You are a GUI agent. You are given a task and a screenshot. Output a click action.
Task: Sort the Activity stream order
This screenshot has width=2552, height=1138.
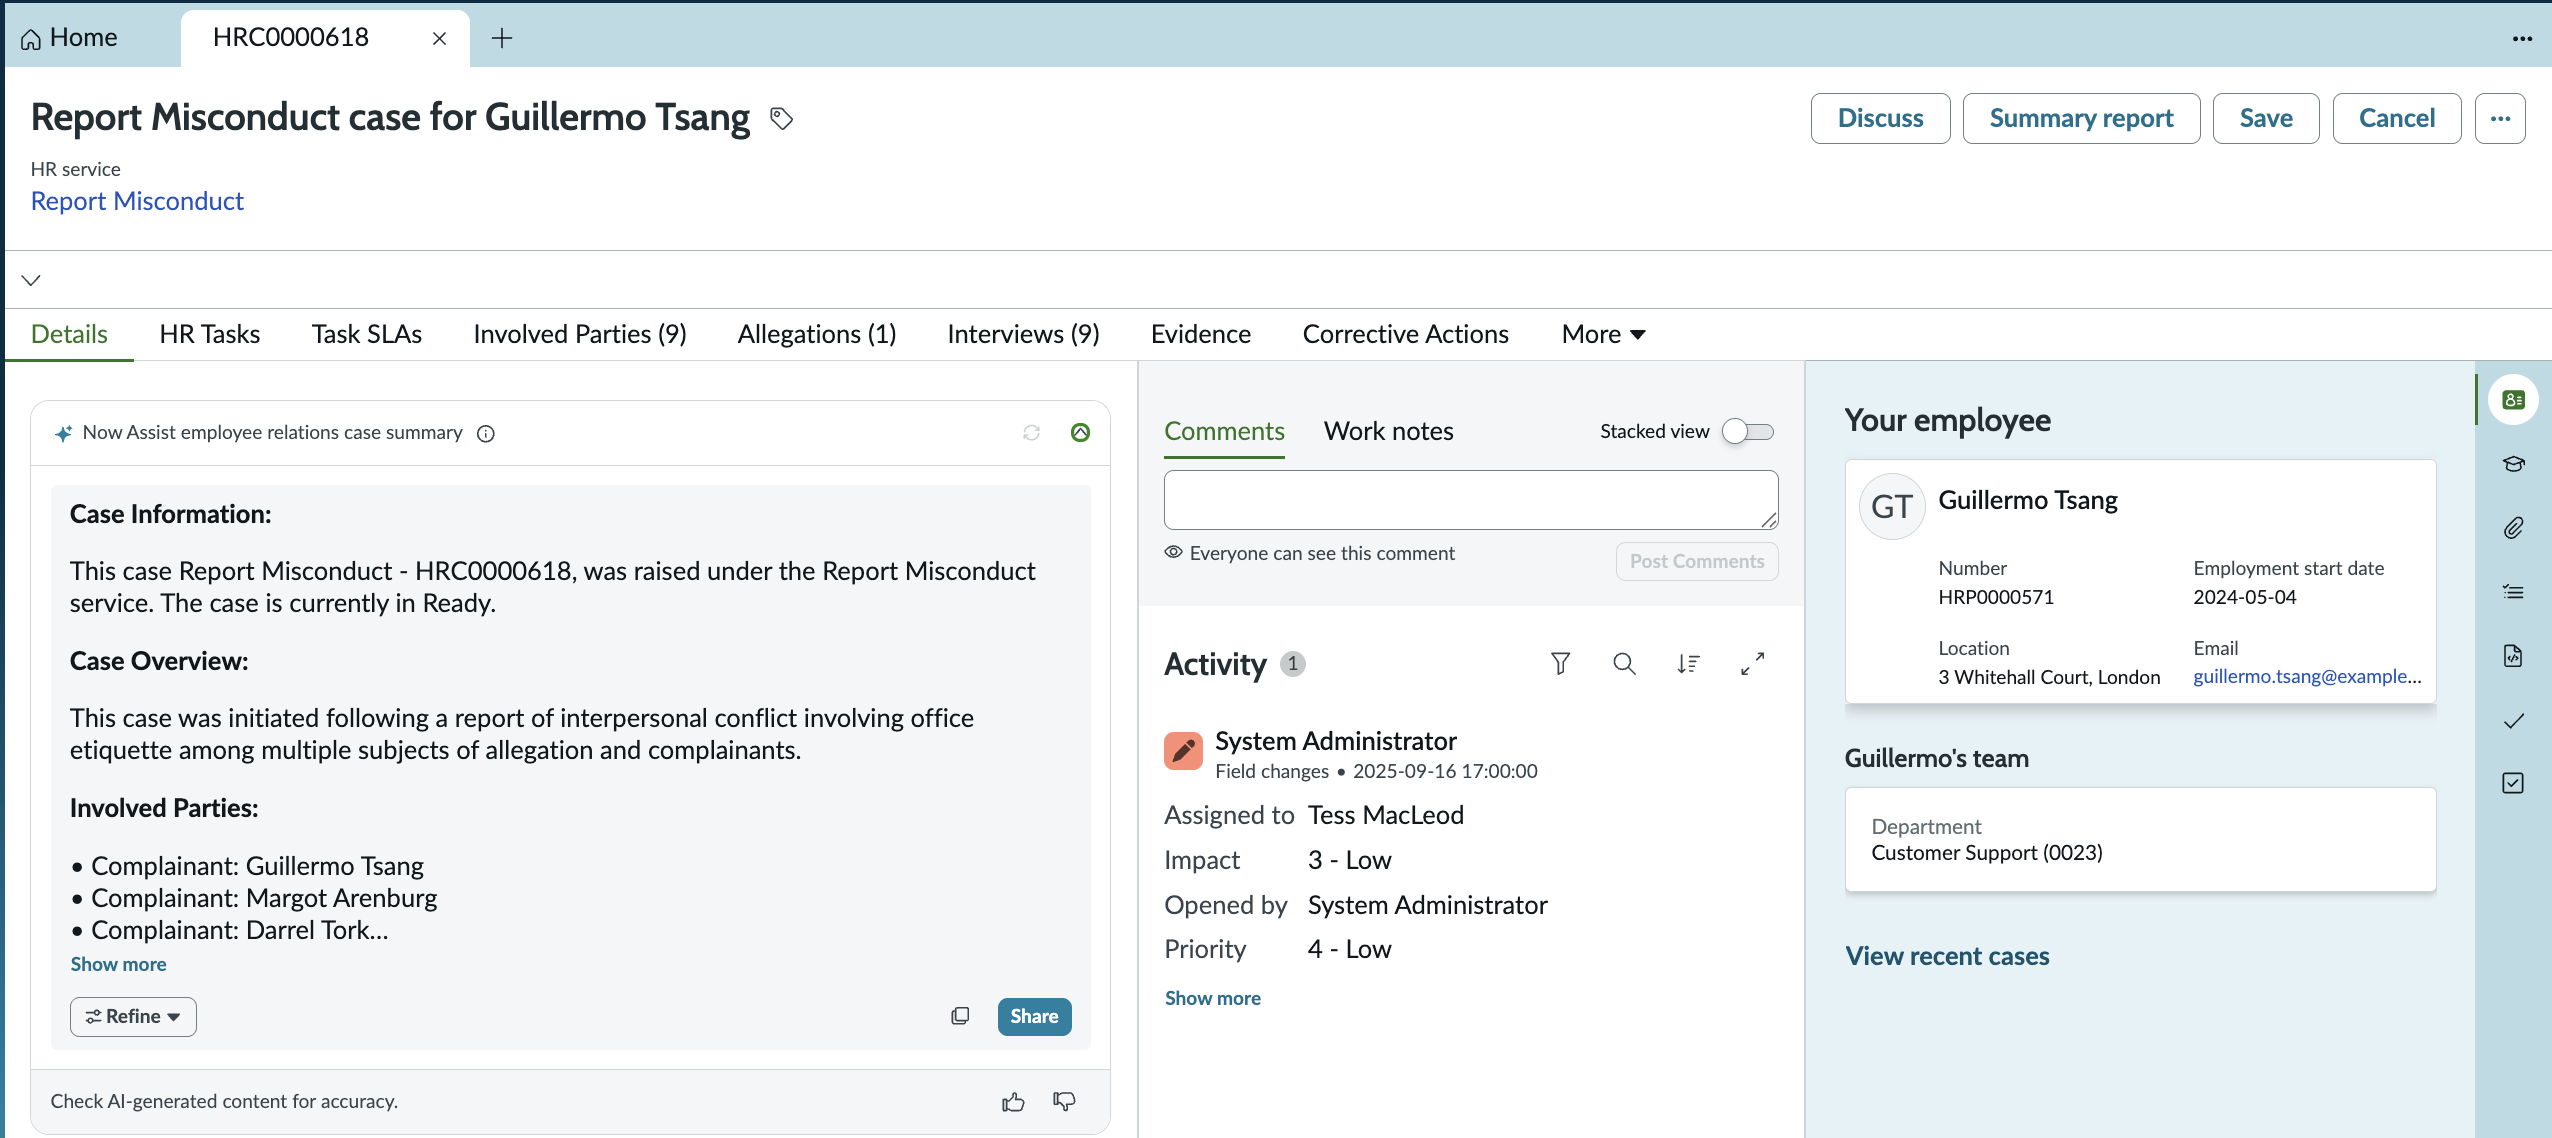point(1688,663)
